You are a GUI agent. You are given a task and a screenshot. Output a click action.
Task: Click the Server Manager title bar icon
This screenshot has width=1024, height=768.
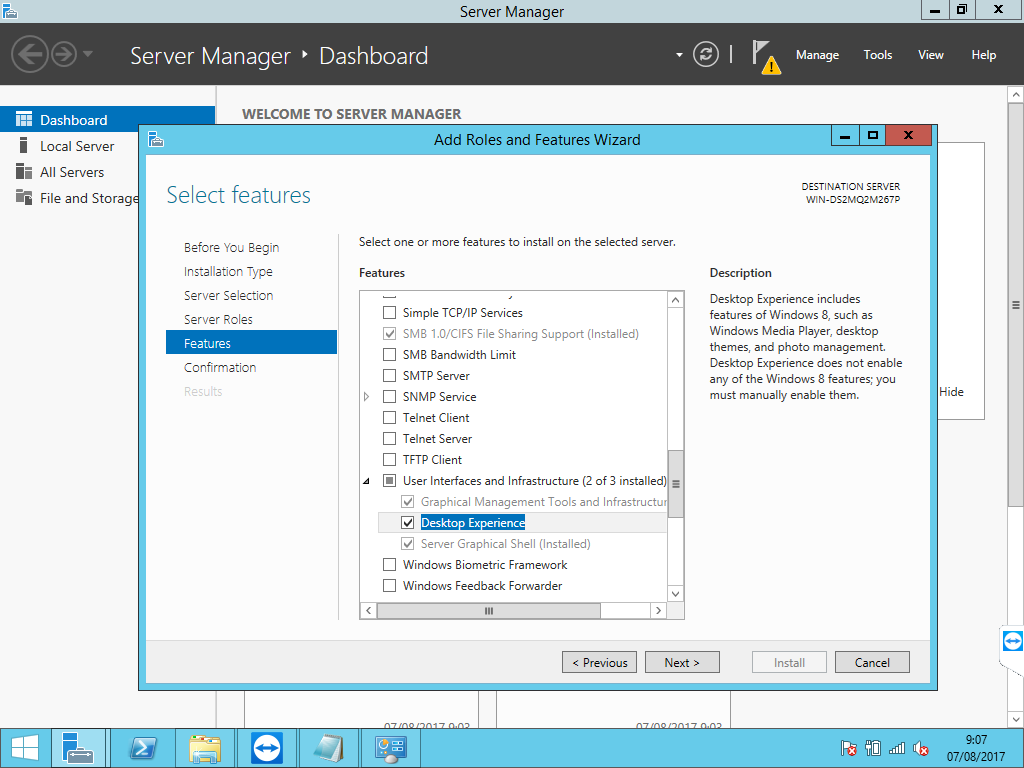(x=9, y=11)
